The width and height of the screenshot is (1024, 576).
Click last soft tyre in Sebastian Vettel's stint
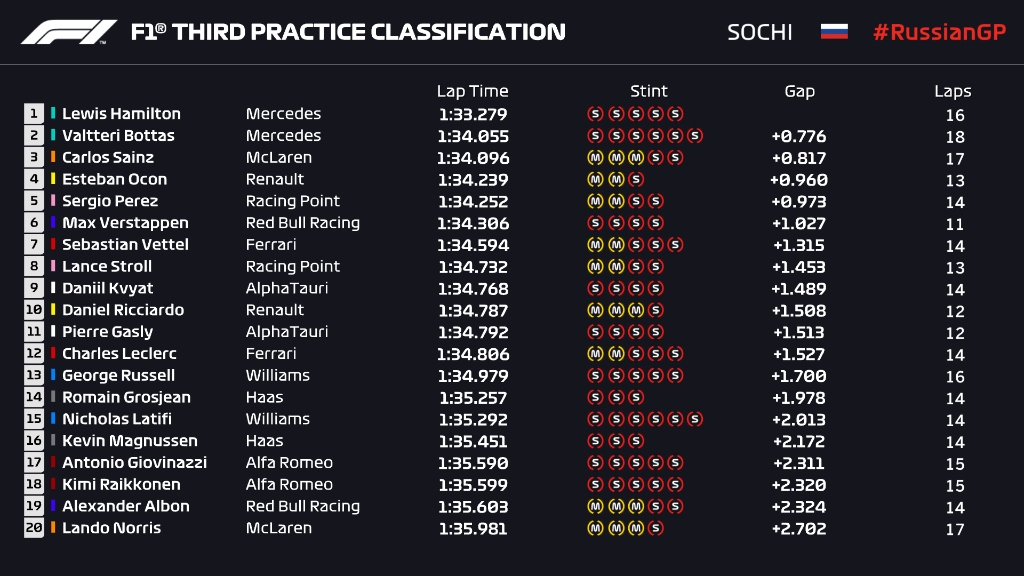pos(675,245)
